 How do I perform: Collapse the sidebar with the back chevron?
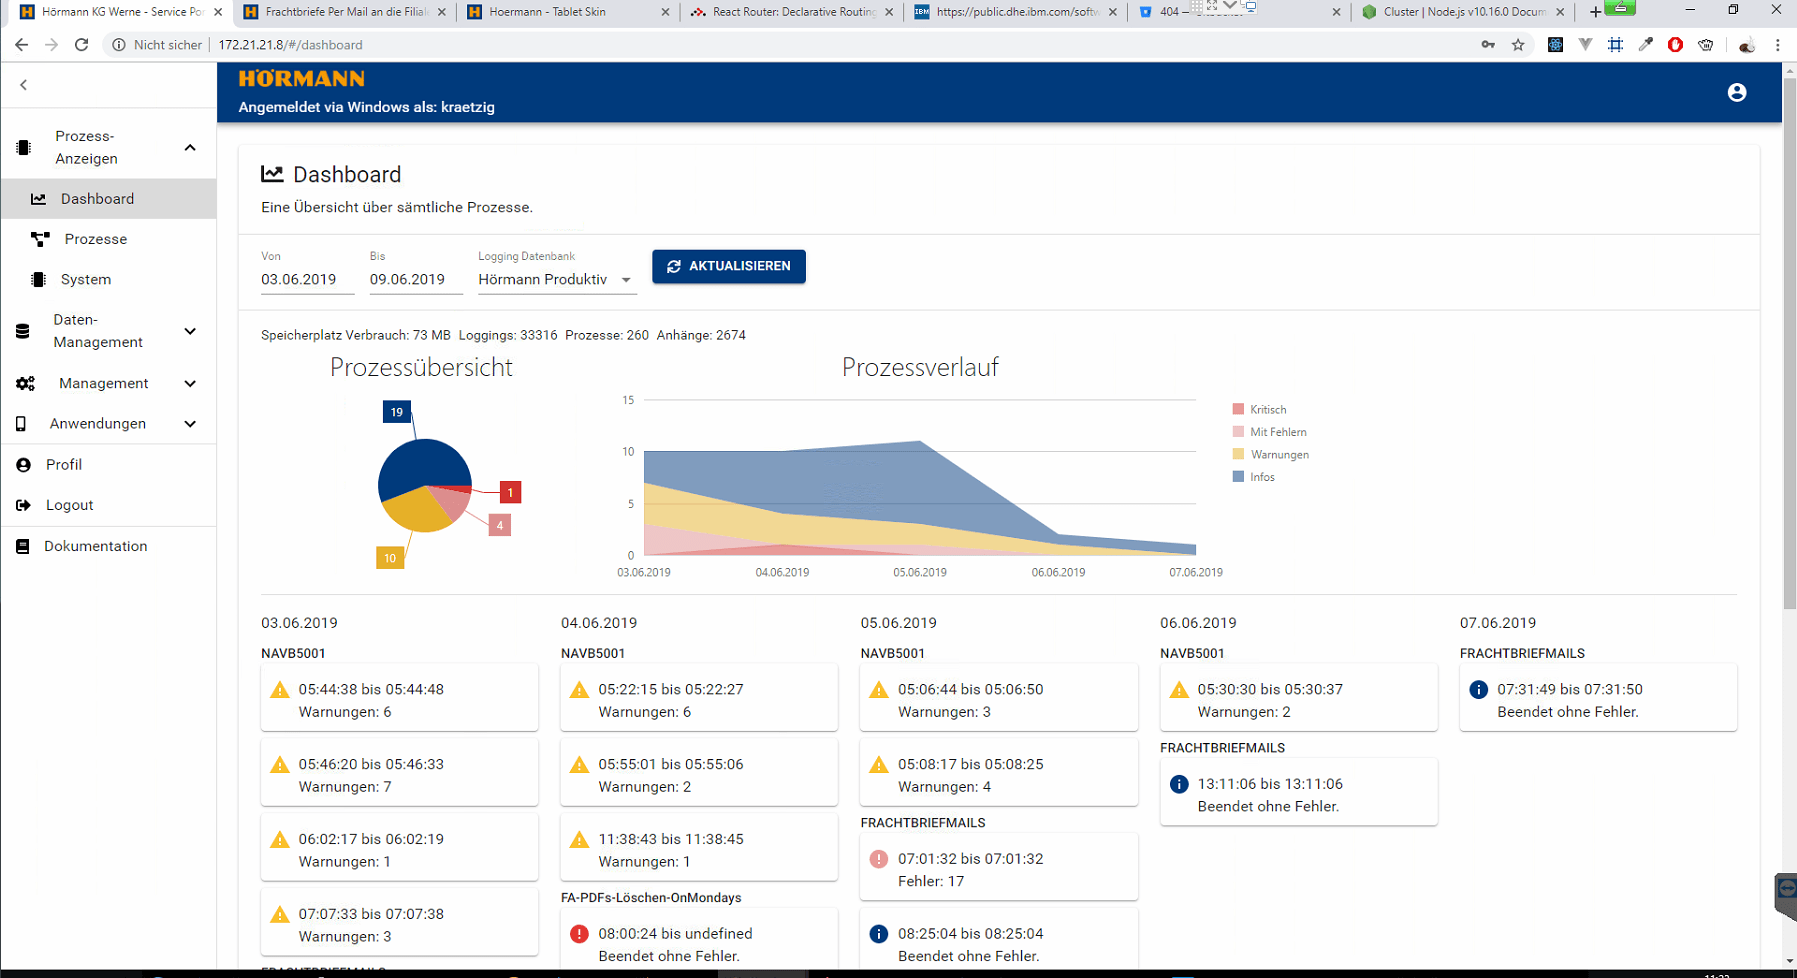tap(23, 85)
